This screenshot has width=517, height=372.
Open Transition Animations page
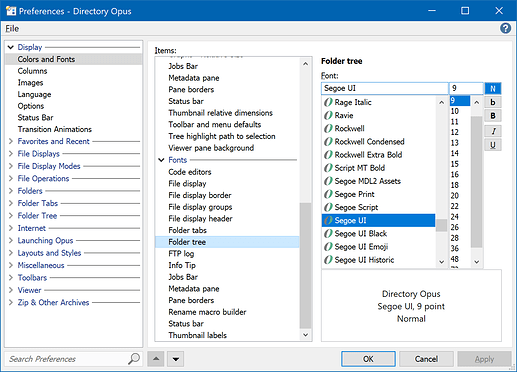pyautogui.click(x=55, y=129)
